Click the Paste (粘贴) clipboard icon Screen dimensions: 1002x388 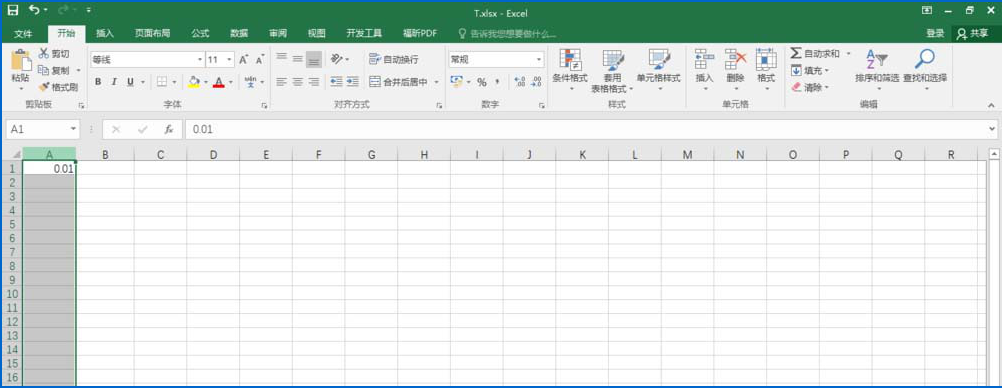coord(20,60)
